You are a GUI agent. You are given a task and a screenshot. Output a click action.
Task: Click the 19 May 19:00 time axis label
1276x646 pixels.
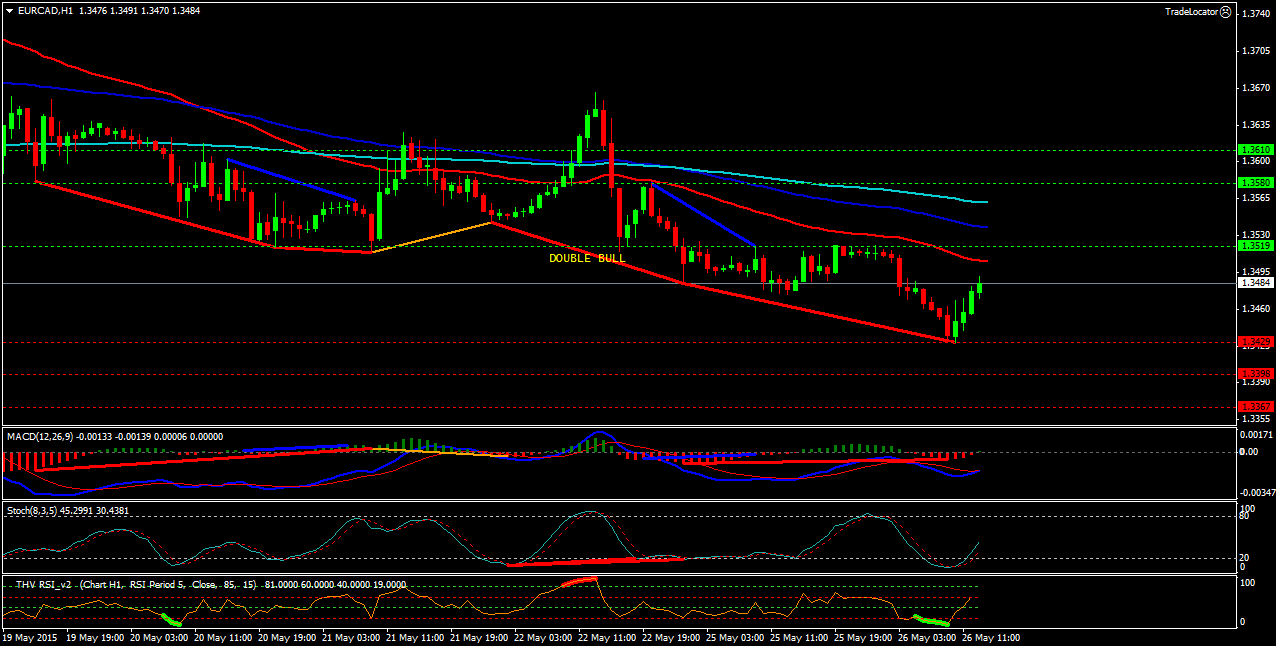[x=96, y=637]
